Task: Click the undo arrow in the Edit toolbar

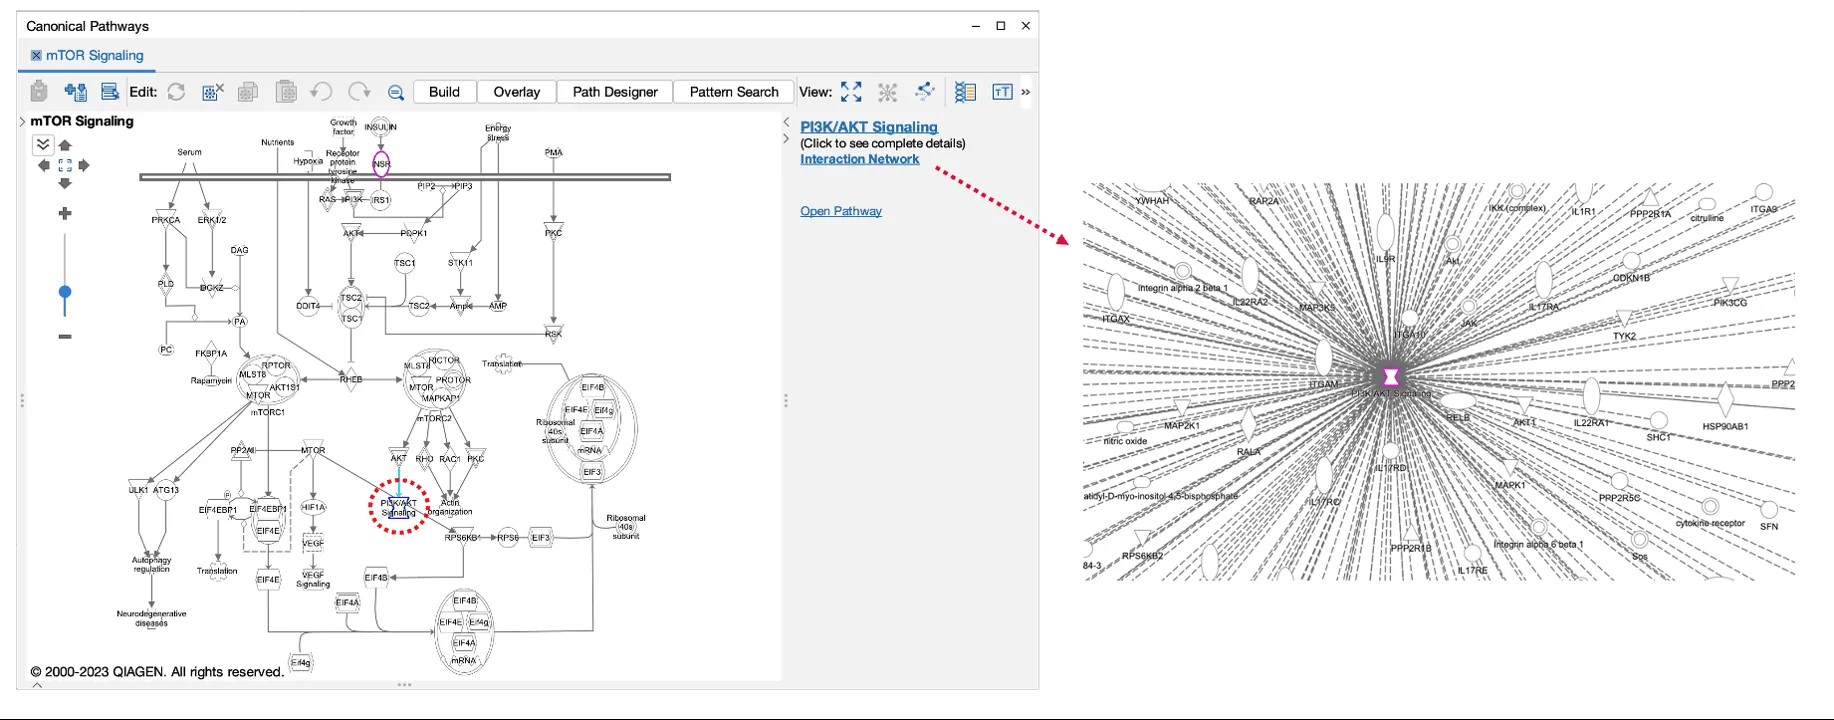Action: tap(321, 92)
